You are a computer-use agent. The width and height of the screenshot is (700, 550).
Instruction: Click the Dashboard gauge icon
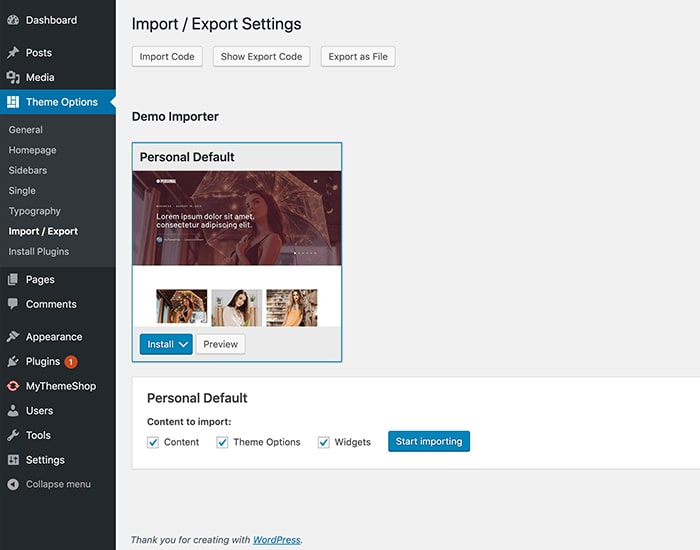(13, 20)
